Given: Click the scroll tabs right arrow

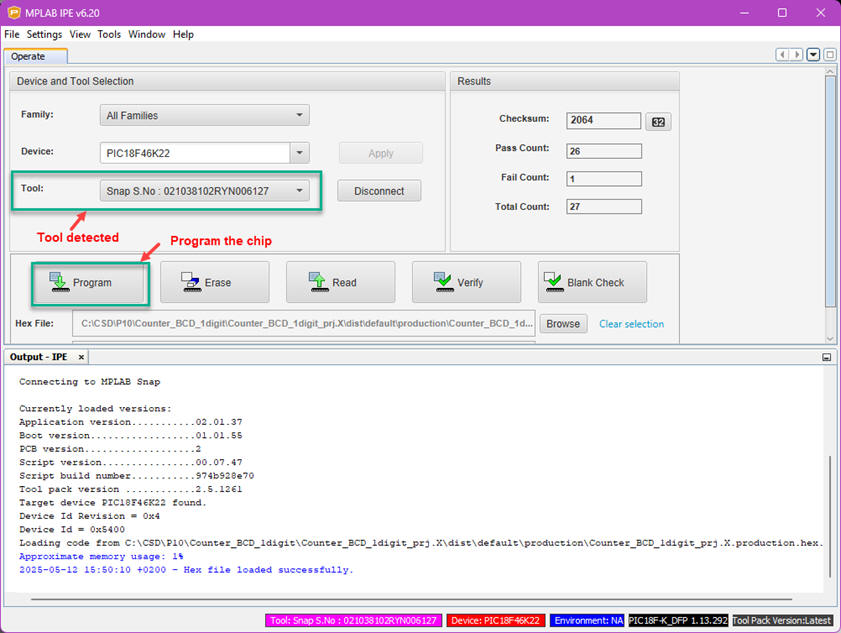Looking at the screenshot, I should point(797,55).
